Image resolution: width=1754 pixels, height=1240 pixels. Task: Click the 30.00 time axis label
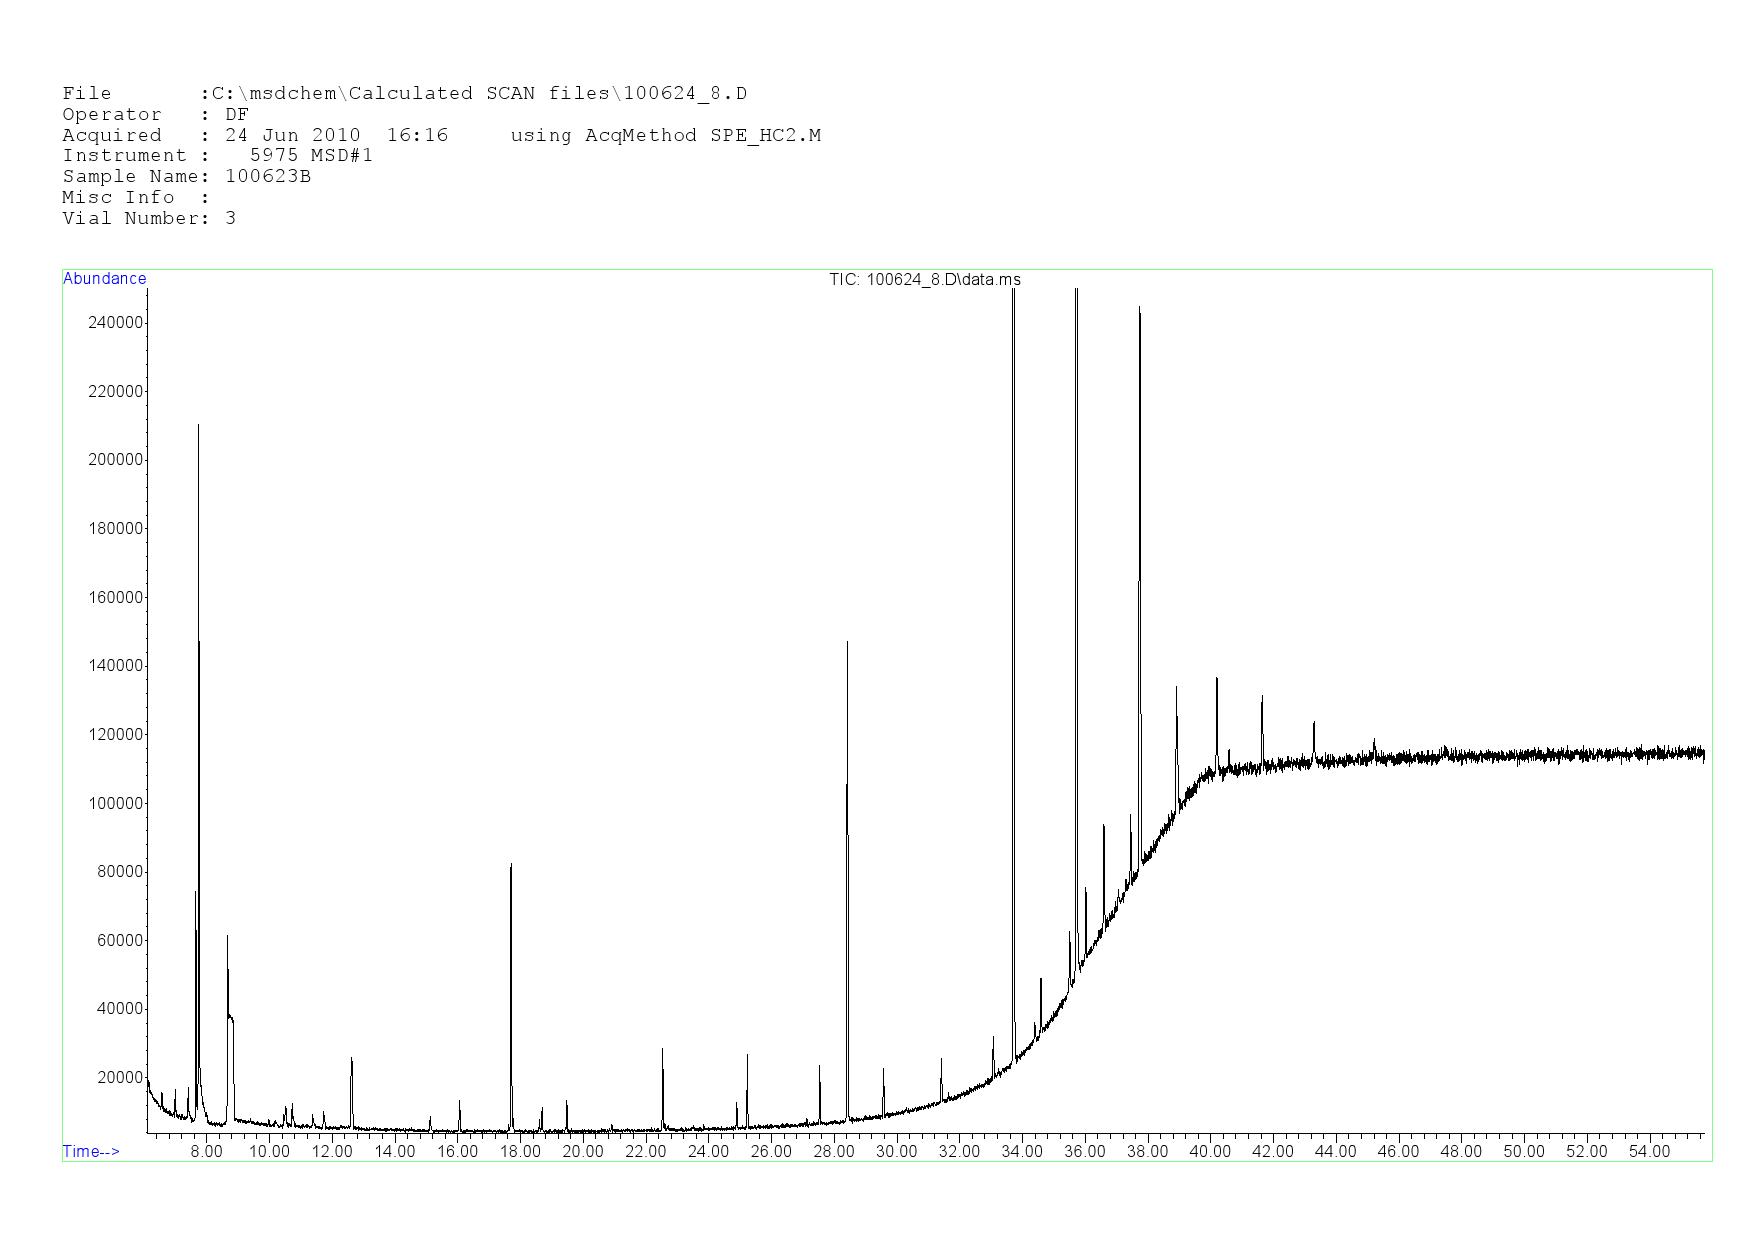(896, 1151)
